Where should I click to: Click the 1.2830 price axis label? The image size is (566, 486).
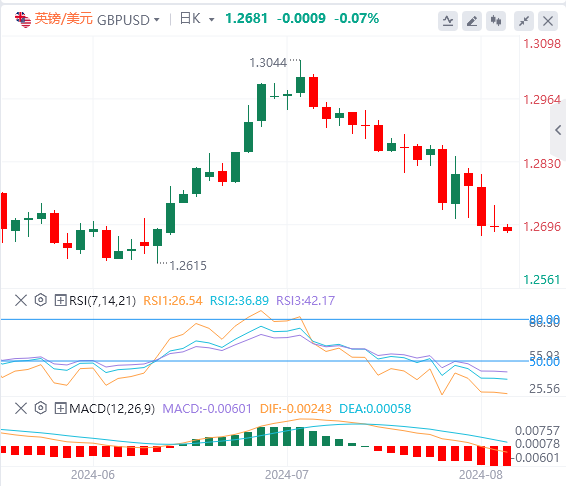542,164
